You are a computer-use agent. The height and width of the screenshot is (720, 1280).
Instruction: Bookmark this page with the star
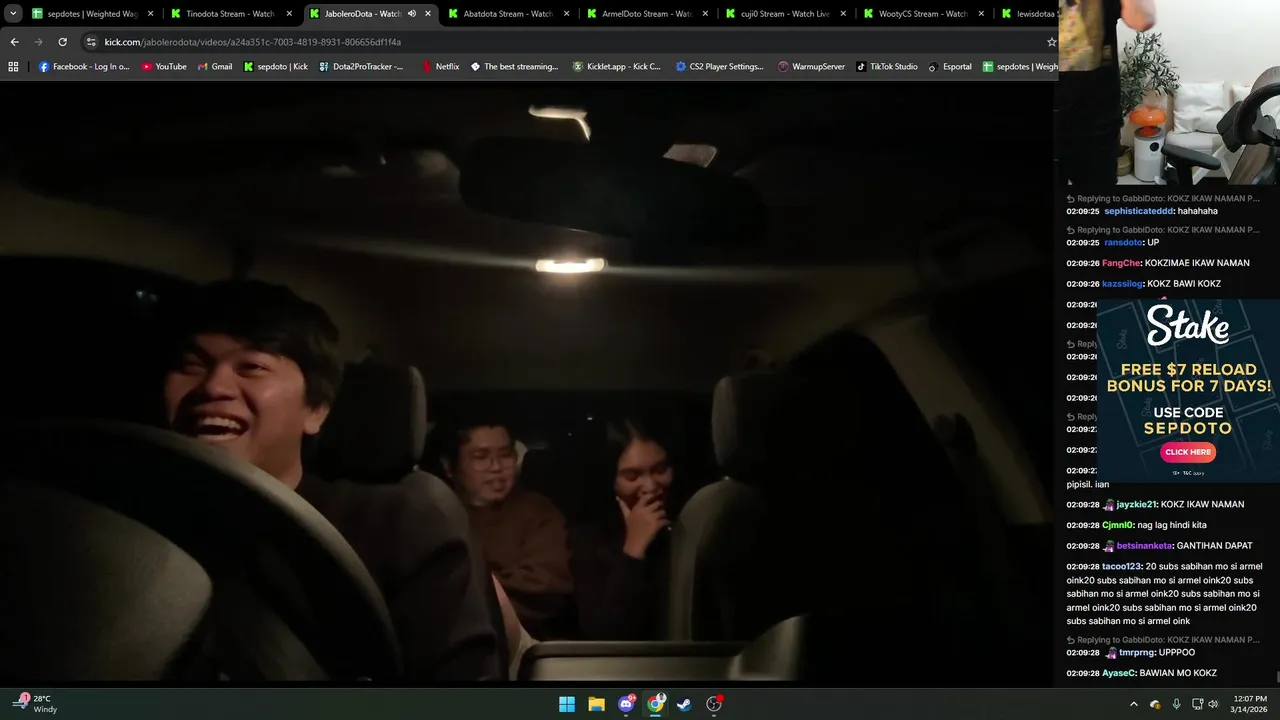[x=1051, y=42]
